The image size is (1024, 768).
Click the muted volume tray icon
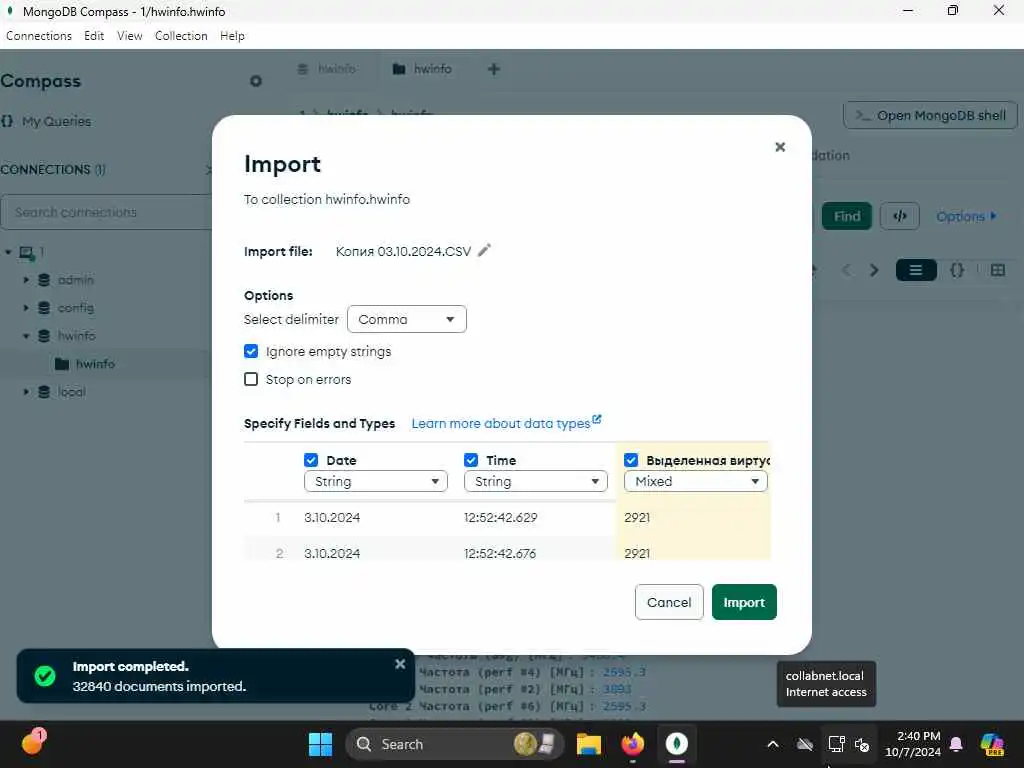tap(862, 744)
